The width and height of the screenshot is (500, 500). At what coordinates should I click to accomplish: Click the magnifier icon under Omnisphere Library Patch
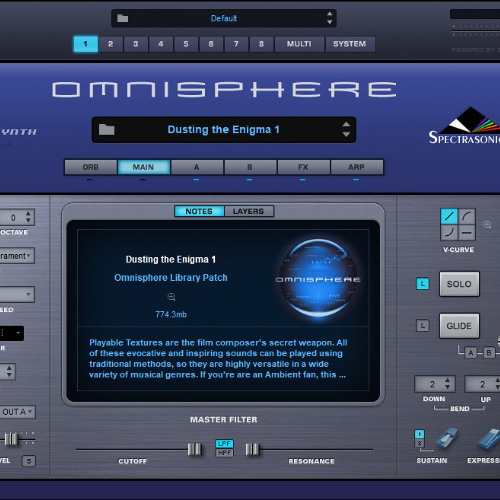[171, 297]
